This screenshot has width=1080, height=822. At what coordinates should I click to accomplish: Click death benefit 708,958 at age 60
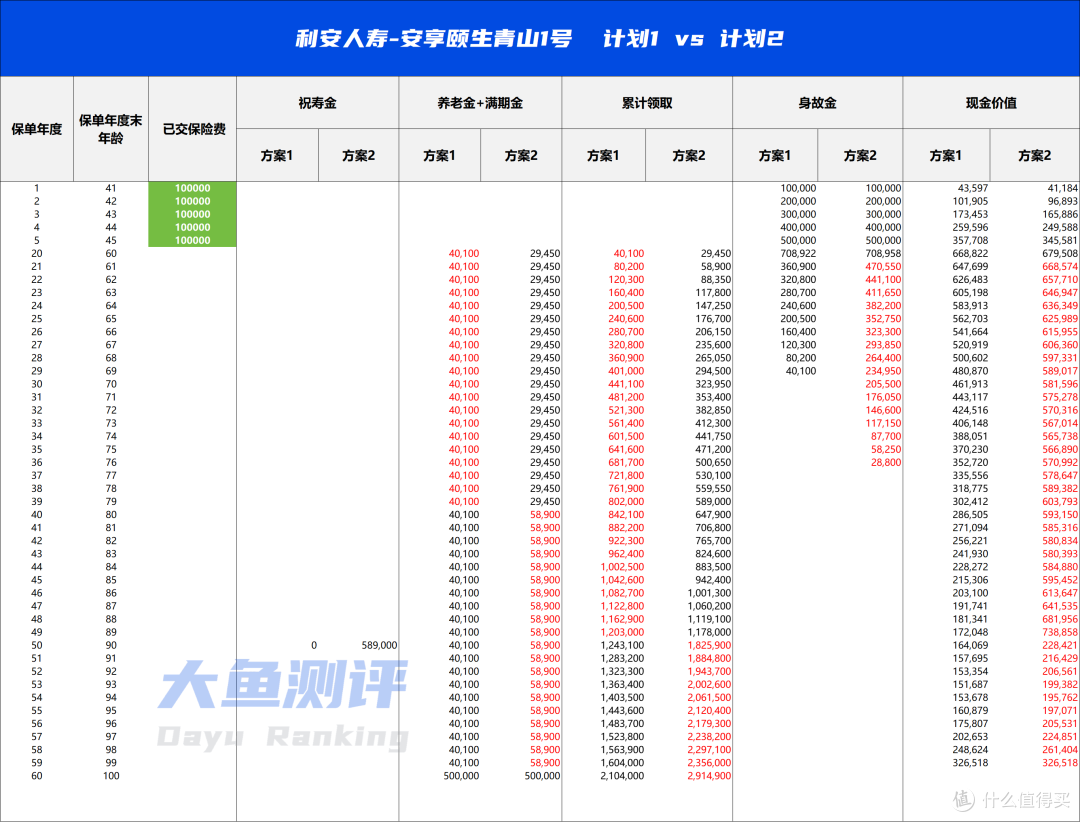[x=884, y=254]
